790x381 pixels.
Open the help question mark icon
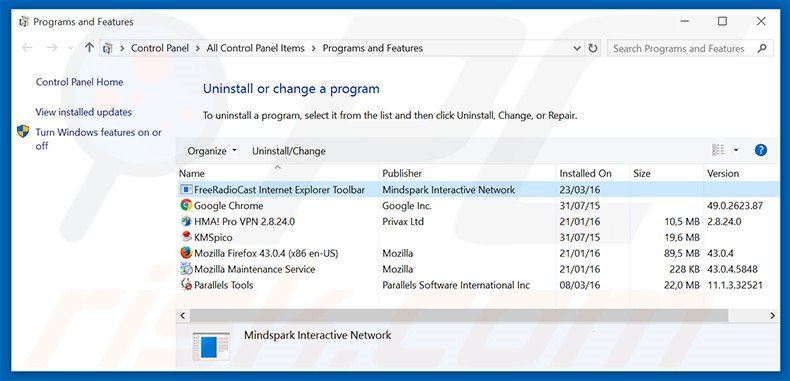tap(761, 150)
